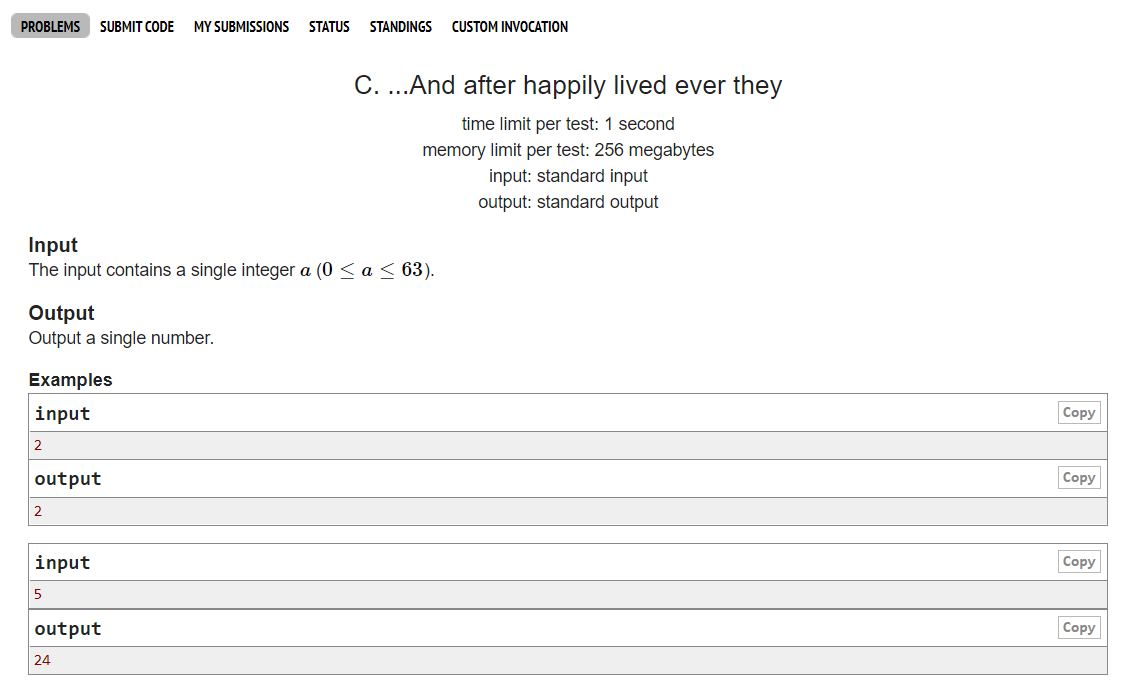Click output value 2 in first example

[38, 512]
